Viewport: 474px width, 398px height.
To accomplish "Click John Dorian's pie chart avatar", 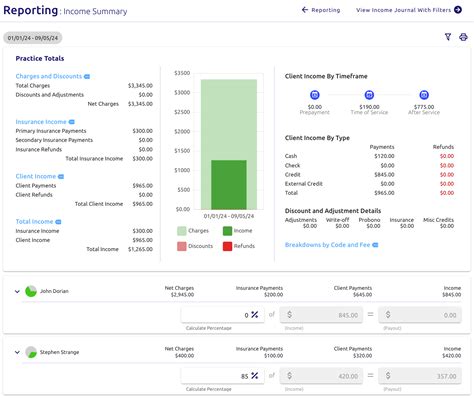I will pyautogui.click(x=31, y=291).
